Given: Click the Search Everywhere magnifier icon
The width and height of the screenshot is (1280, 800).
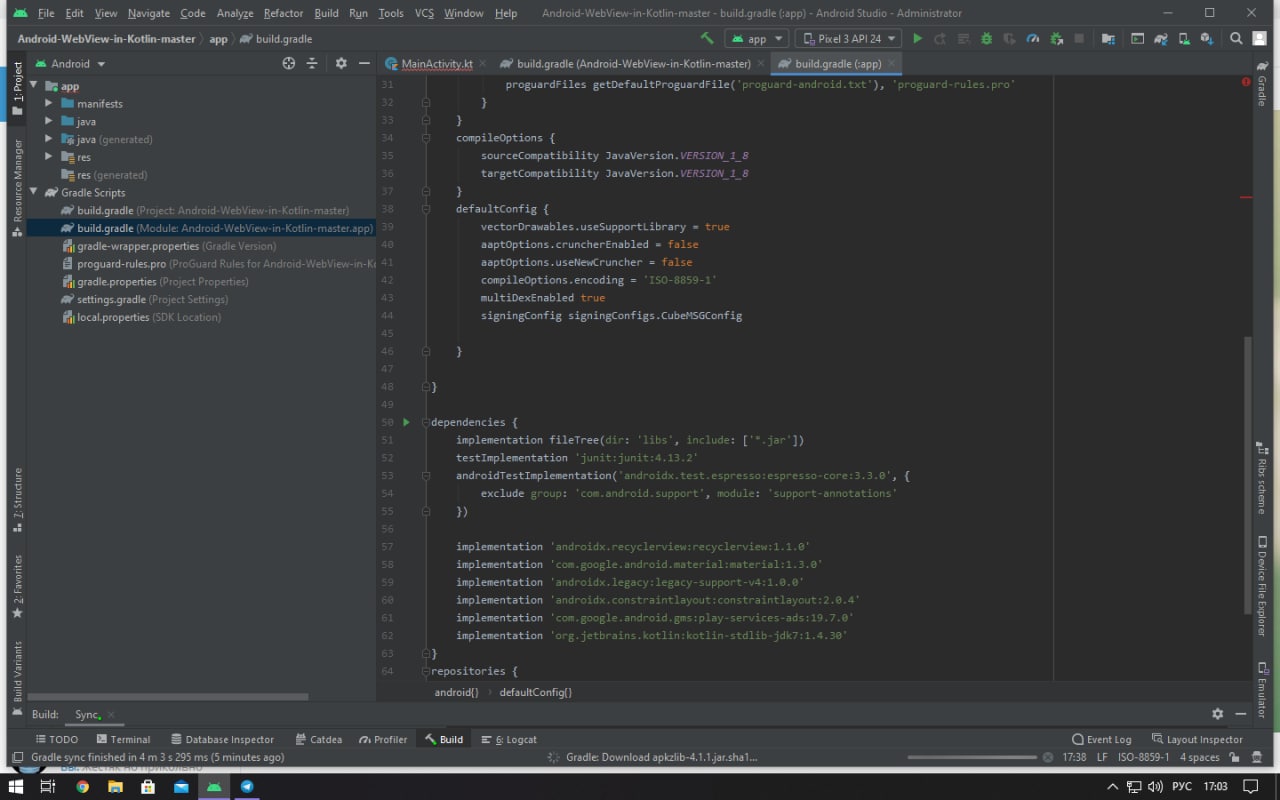Looking at the screenshot, I should coord(1236,39).
